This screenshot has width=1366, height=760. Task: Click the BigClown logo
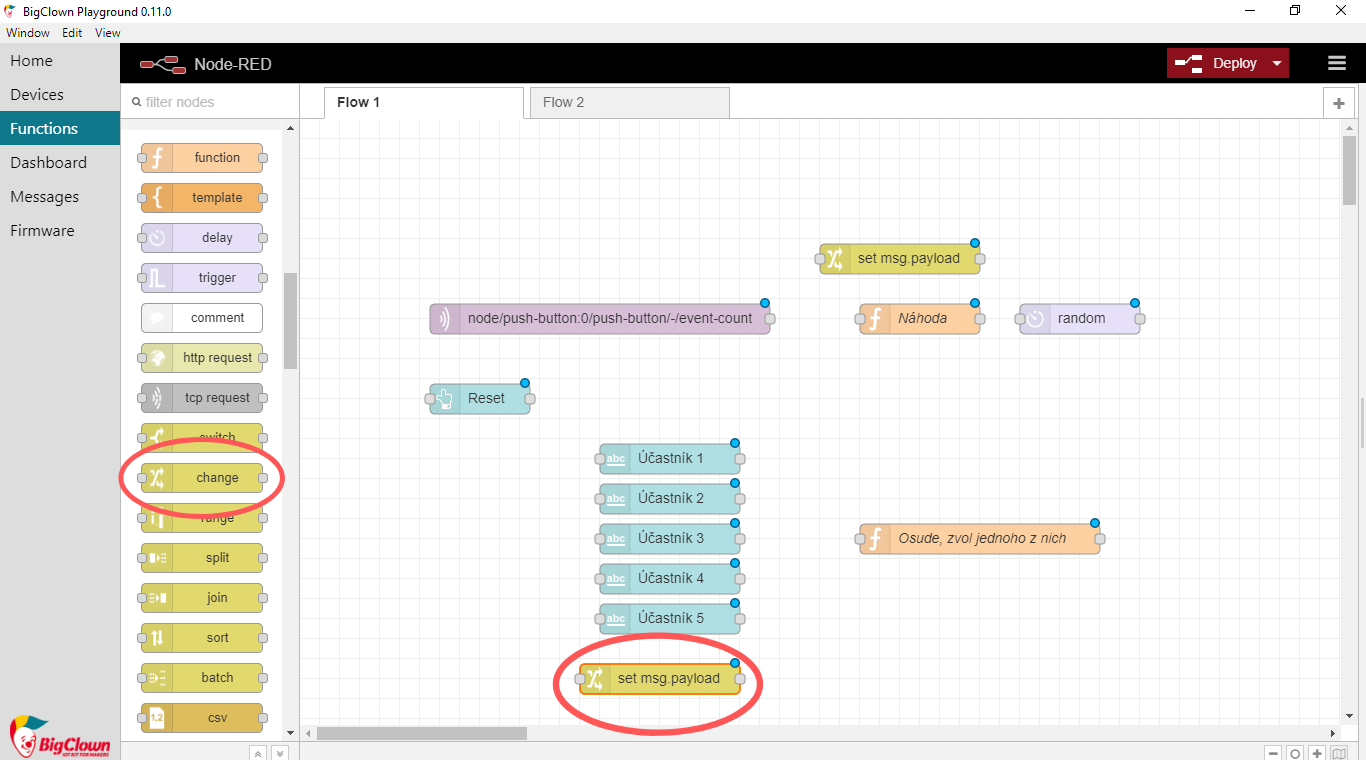60,737
